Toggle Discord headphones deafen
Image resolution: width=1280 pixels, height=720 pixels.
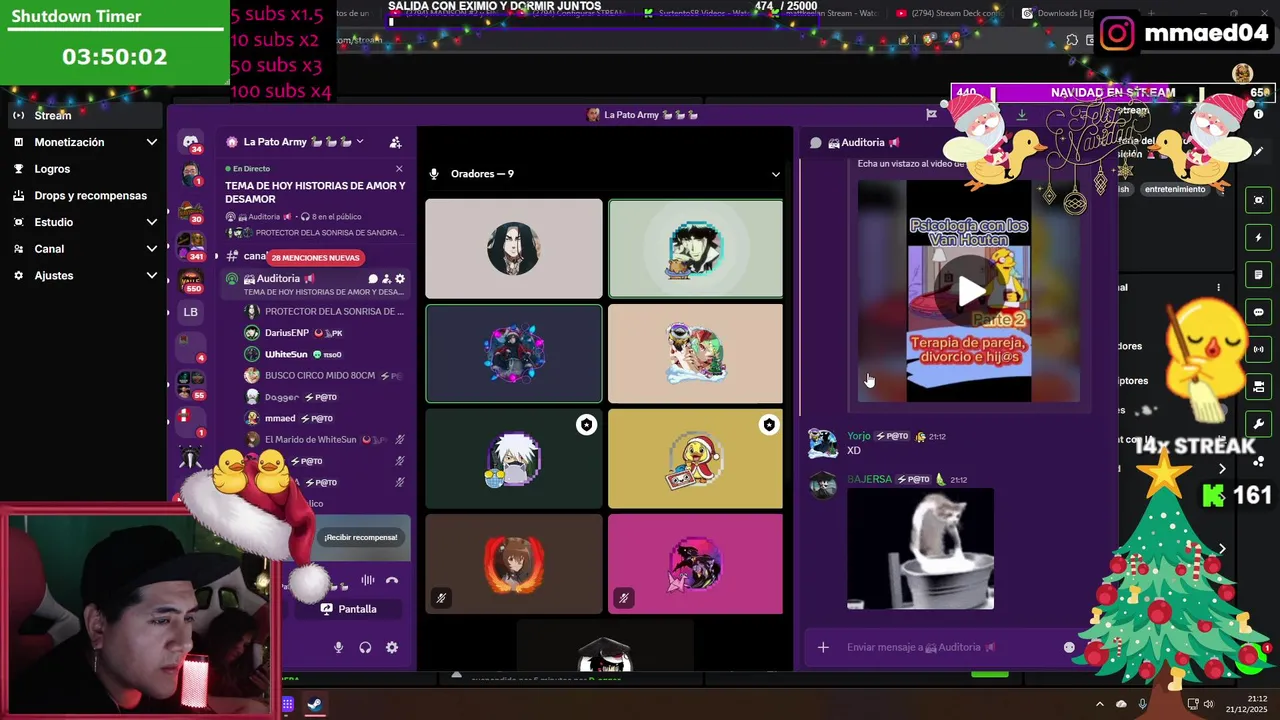365,647
